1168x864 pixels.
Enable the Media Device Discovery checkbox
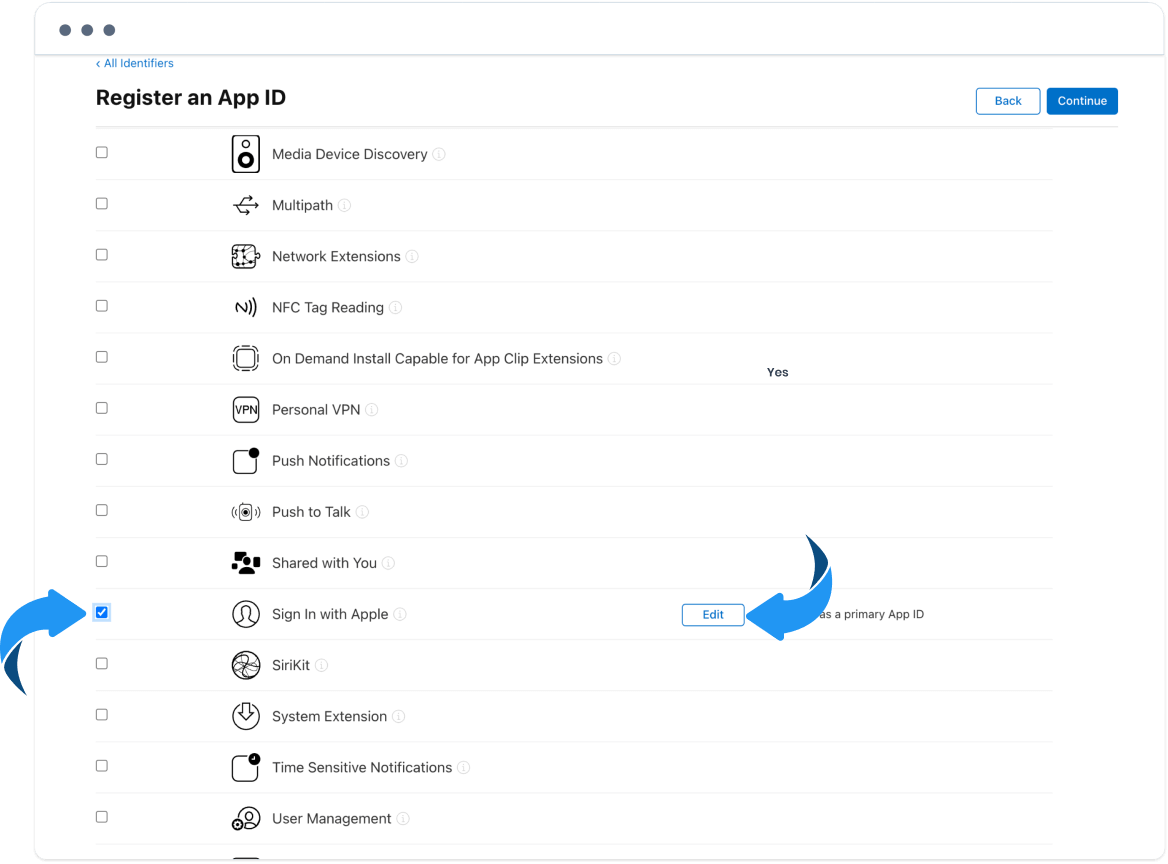[x=102, y=153]
